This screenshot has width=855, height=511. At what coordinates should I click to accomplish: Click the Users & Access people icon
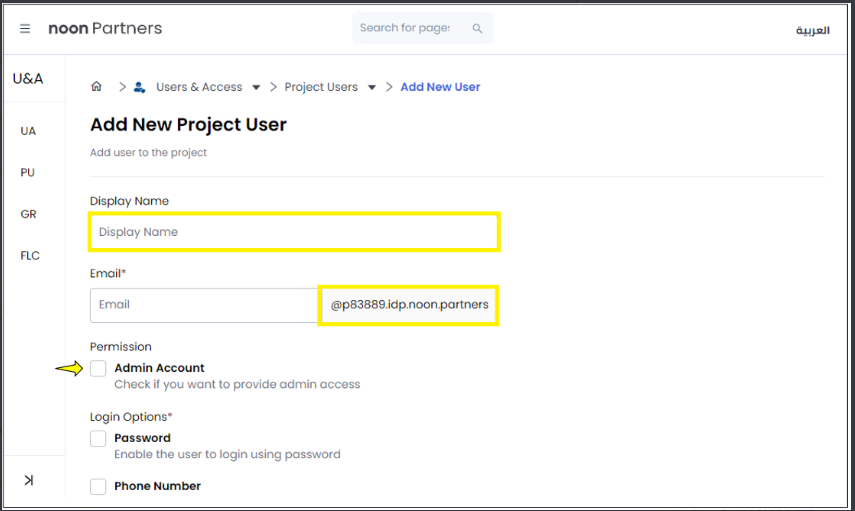coord(140,87)
